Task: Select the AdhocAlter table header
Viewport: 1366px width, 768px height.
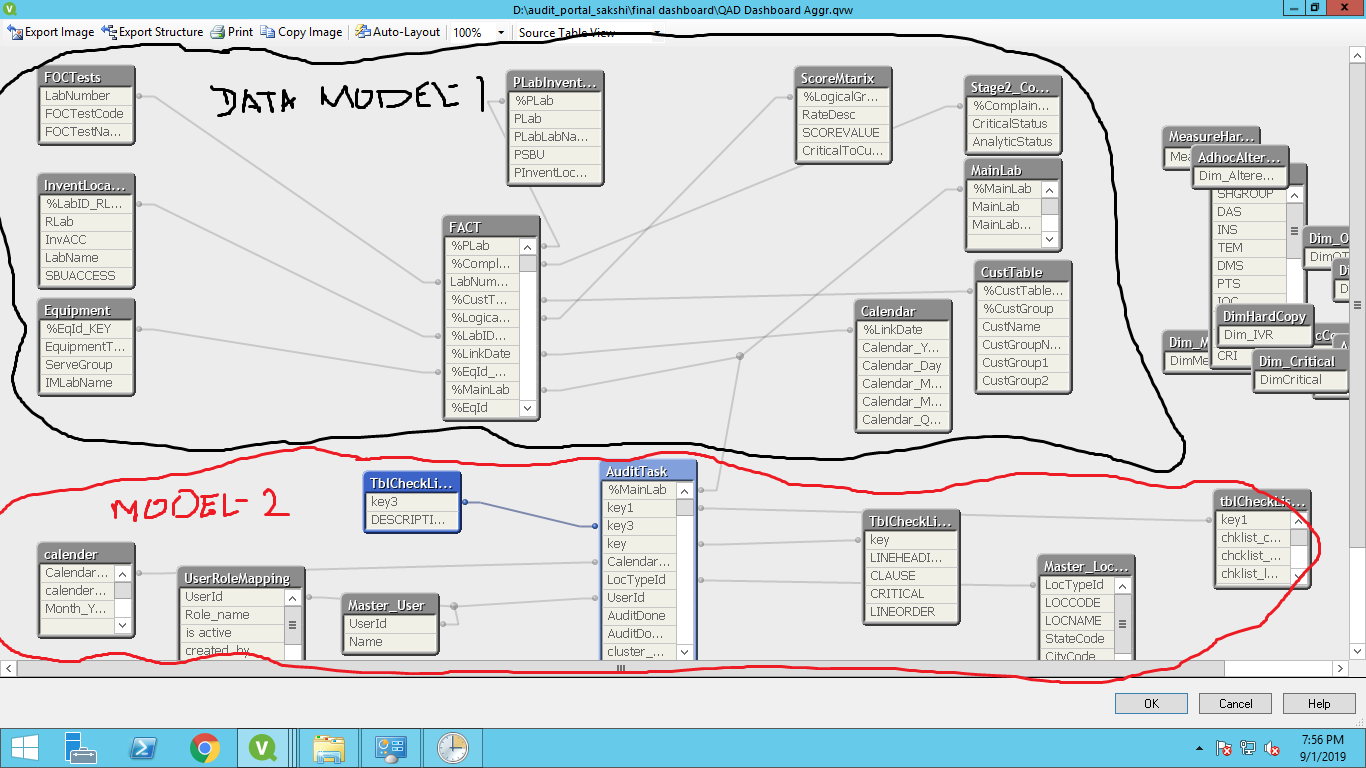Action: point(1239,157)
